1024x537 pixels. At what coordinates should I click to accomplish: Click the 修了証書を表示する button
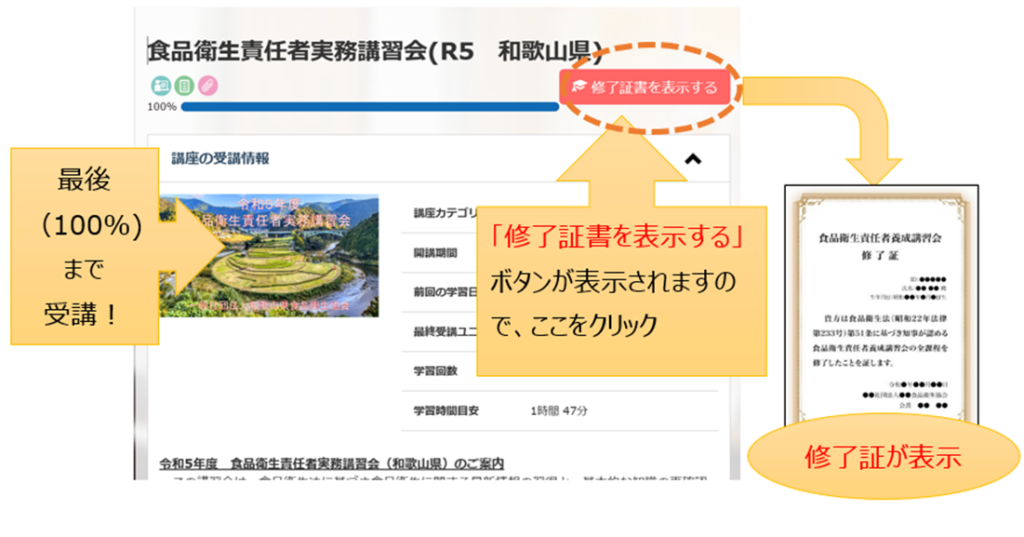645,87
